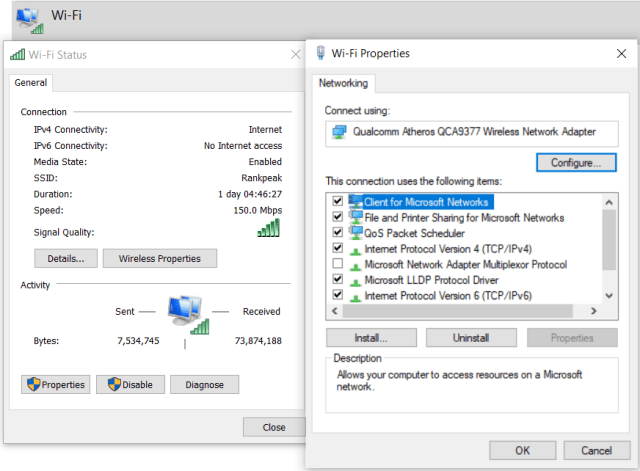The height and width of the screenshot is (471, 640).
Task: Close the Wi-Fi Status window with X
Action: (x=296, y=54)
